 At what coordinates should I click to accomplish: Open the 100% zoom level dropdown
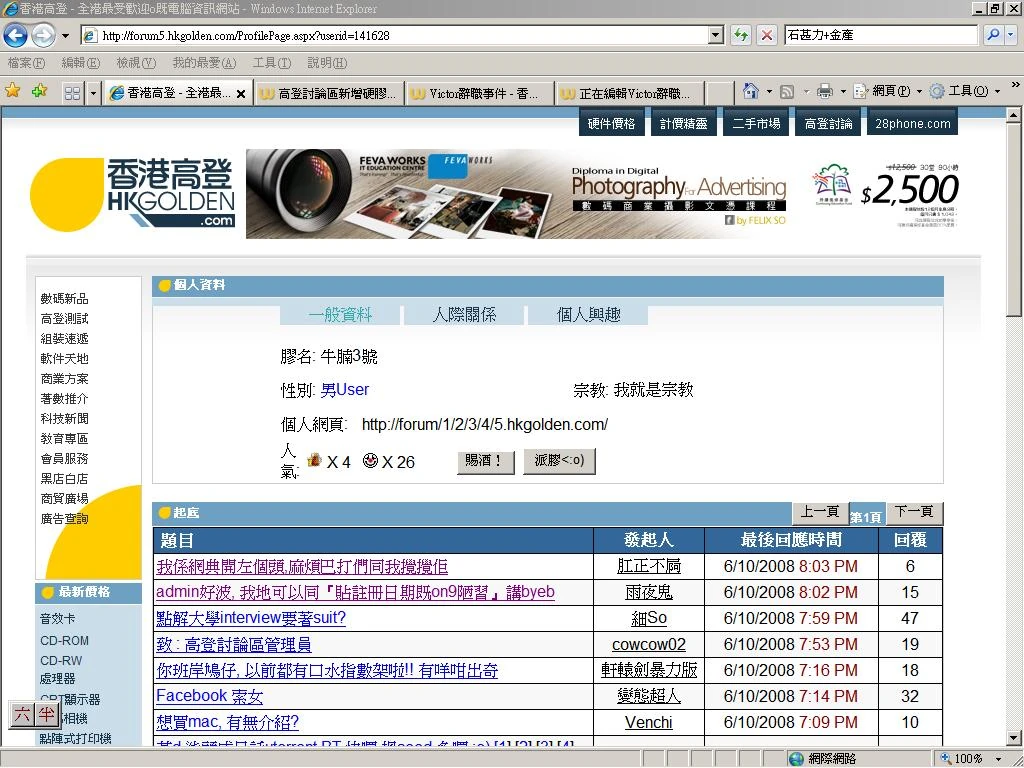(999, 759)
